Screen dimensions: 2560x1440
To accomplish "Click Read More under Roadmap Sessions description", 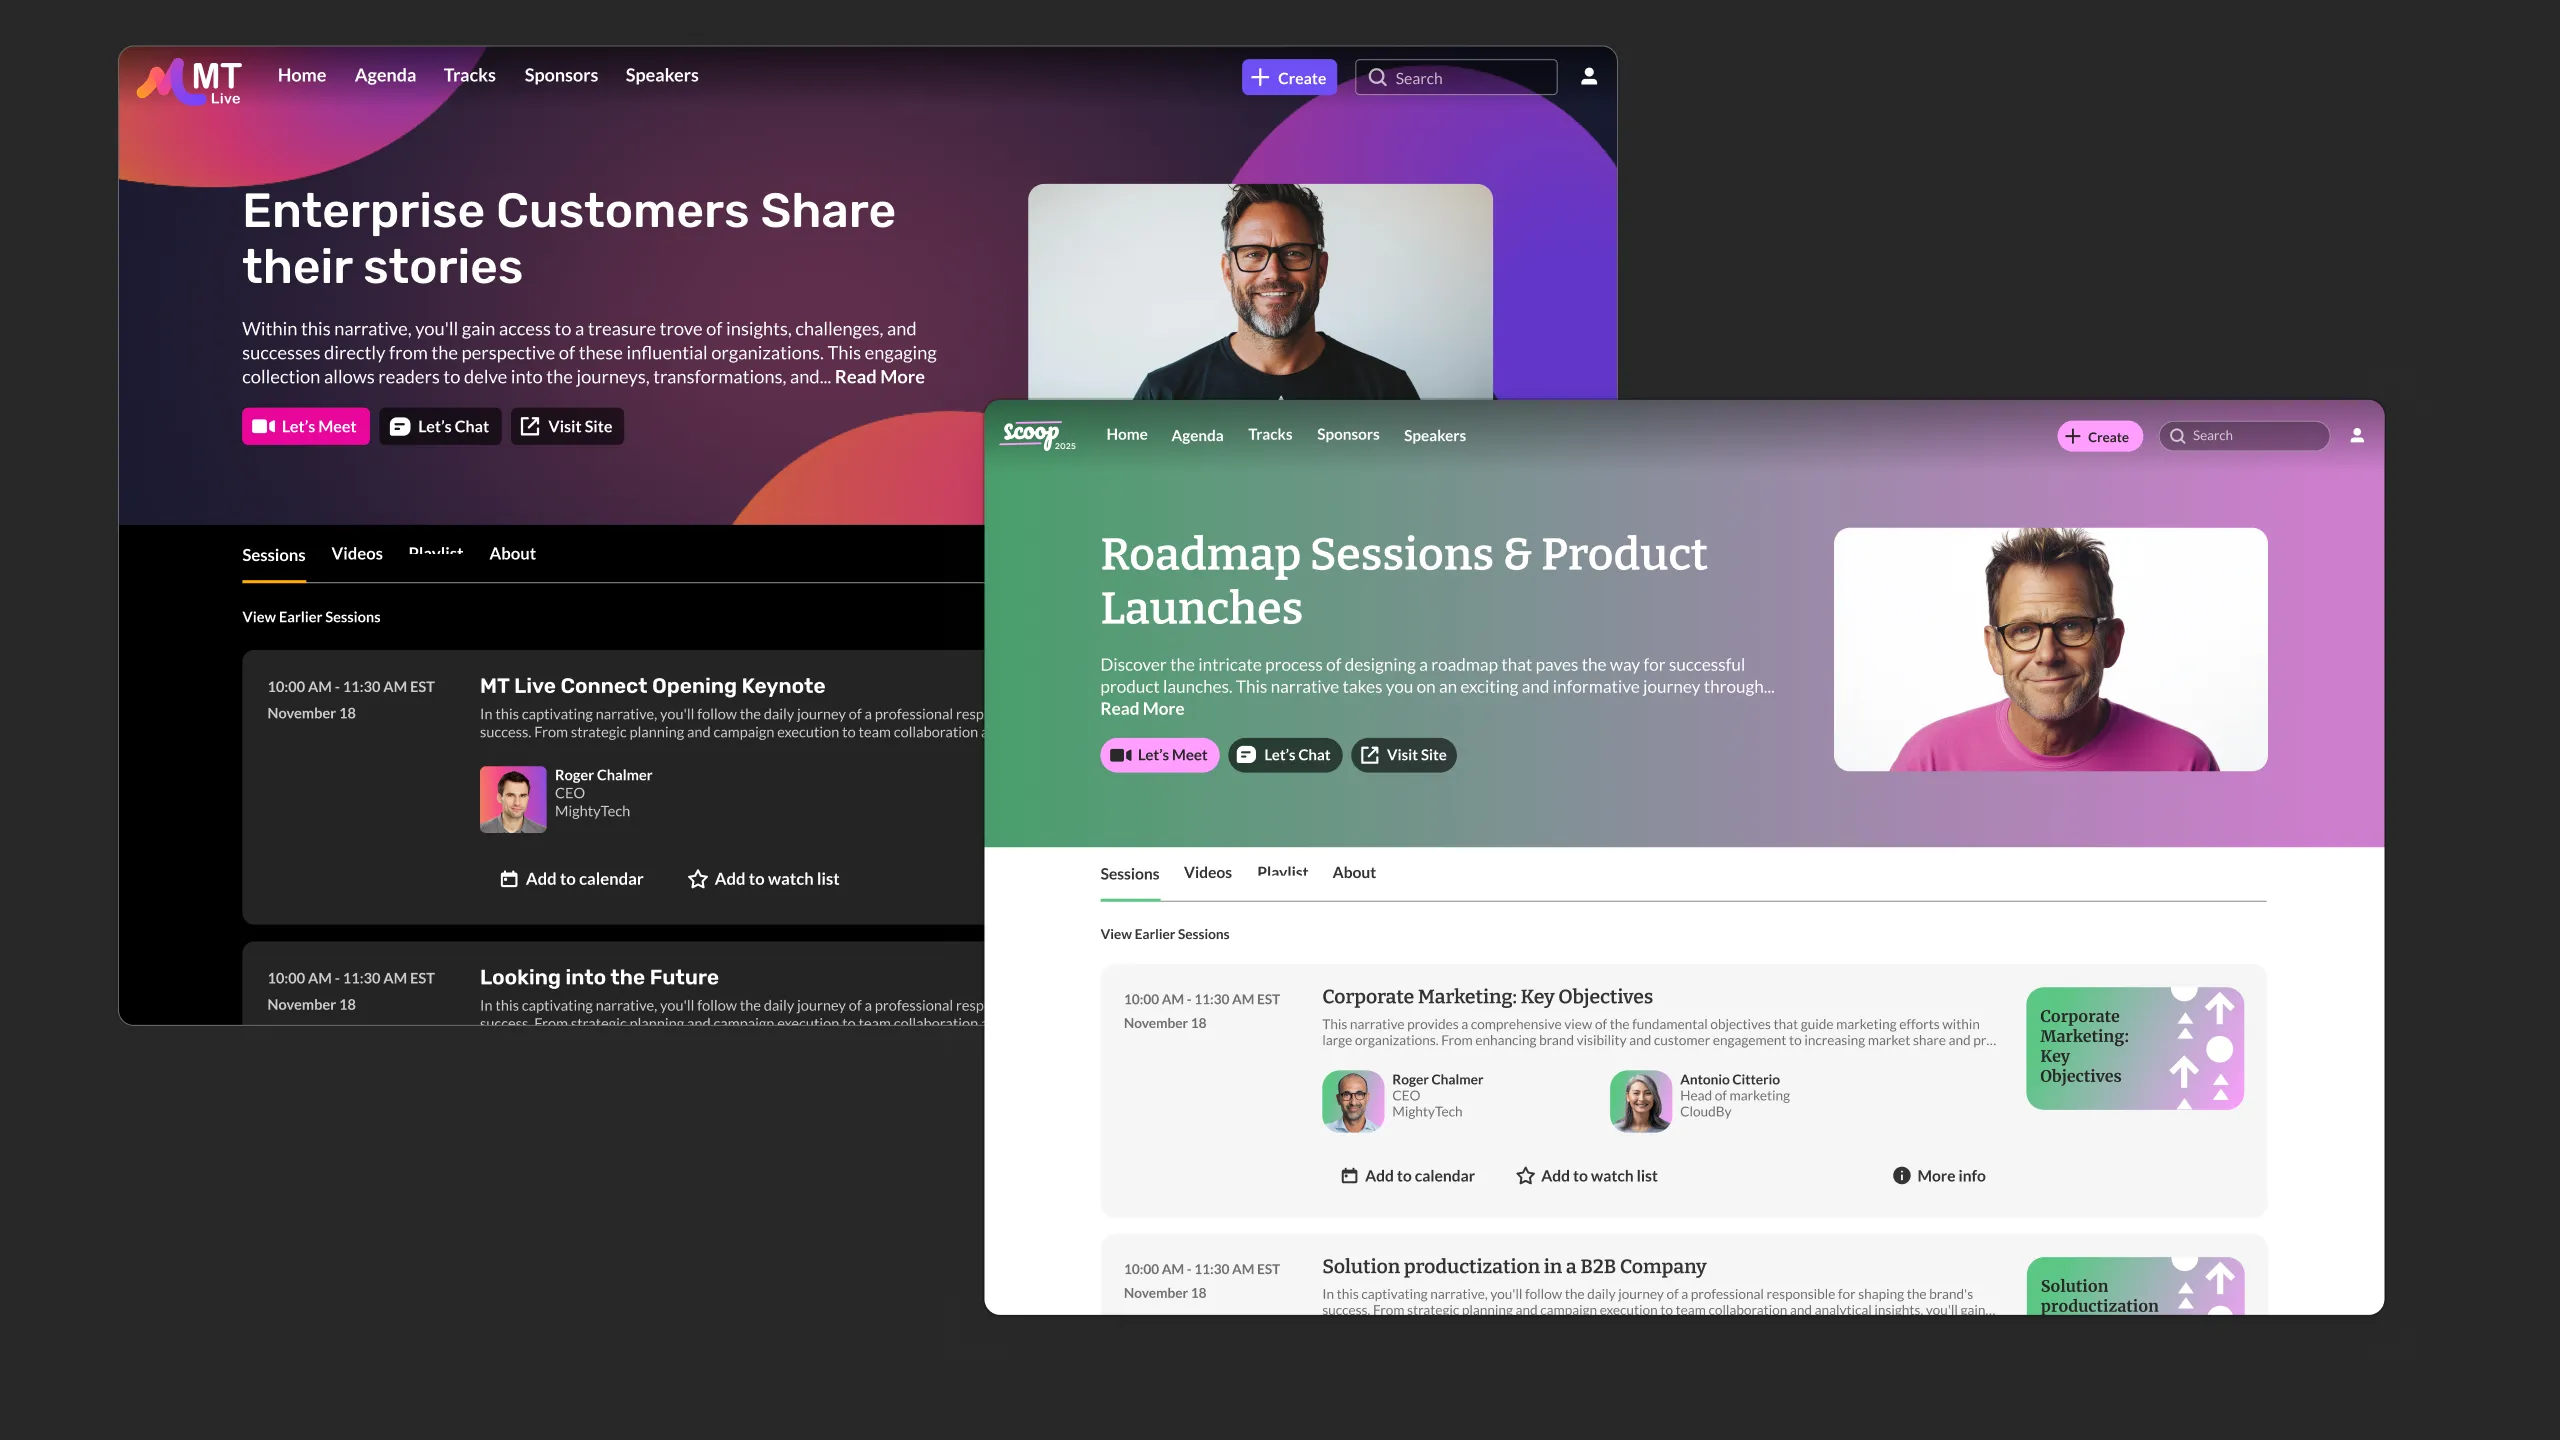I will point(1142,709).
